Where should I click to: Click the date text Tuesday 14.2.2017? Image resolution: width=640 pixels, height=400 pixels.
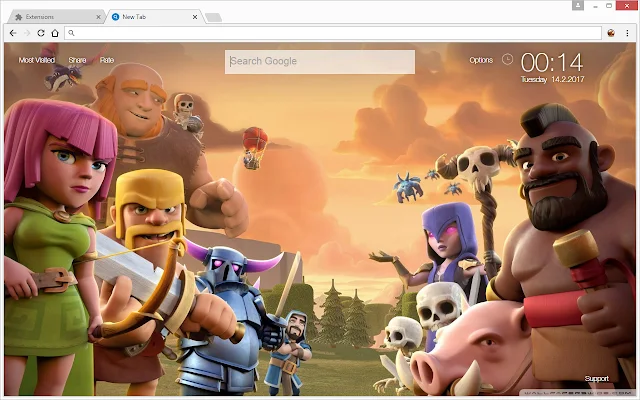click(x=552, y=79)
